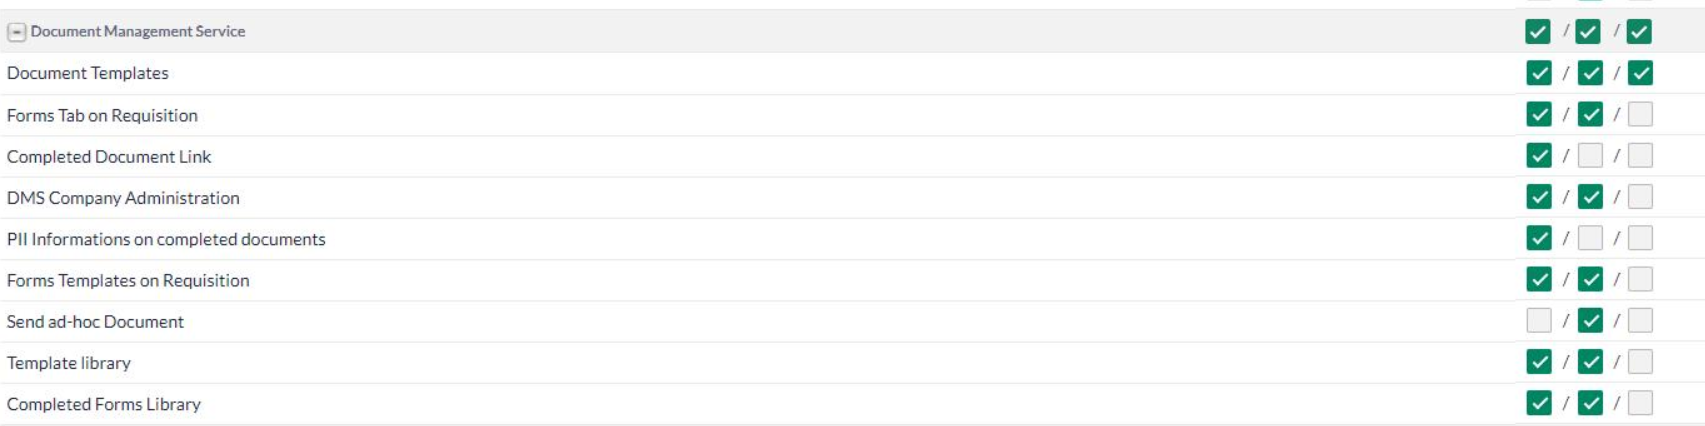Collapse the Document Management Service group
The image size is (1705, 426).
pos(16,32)
